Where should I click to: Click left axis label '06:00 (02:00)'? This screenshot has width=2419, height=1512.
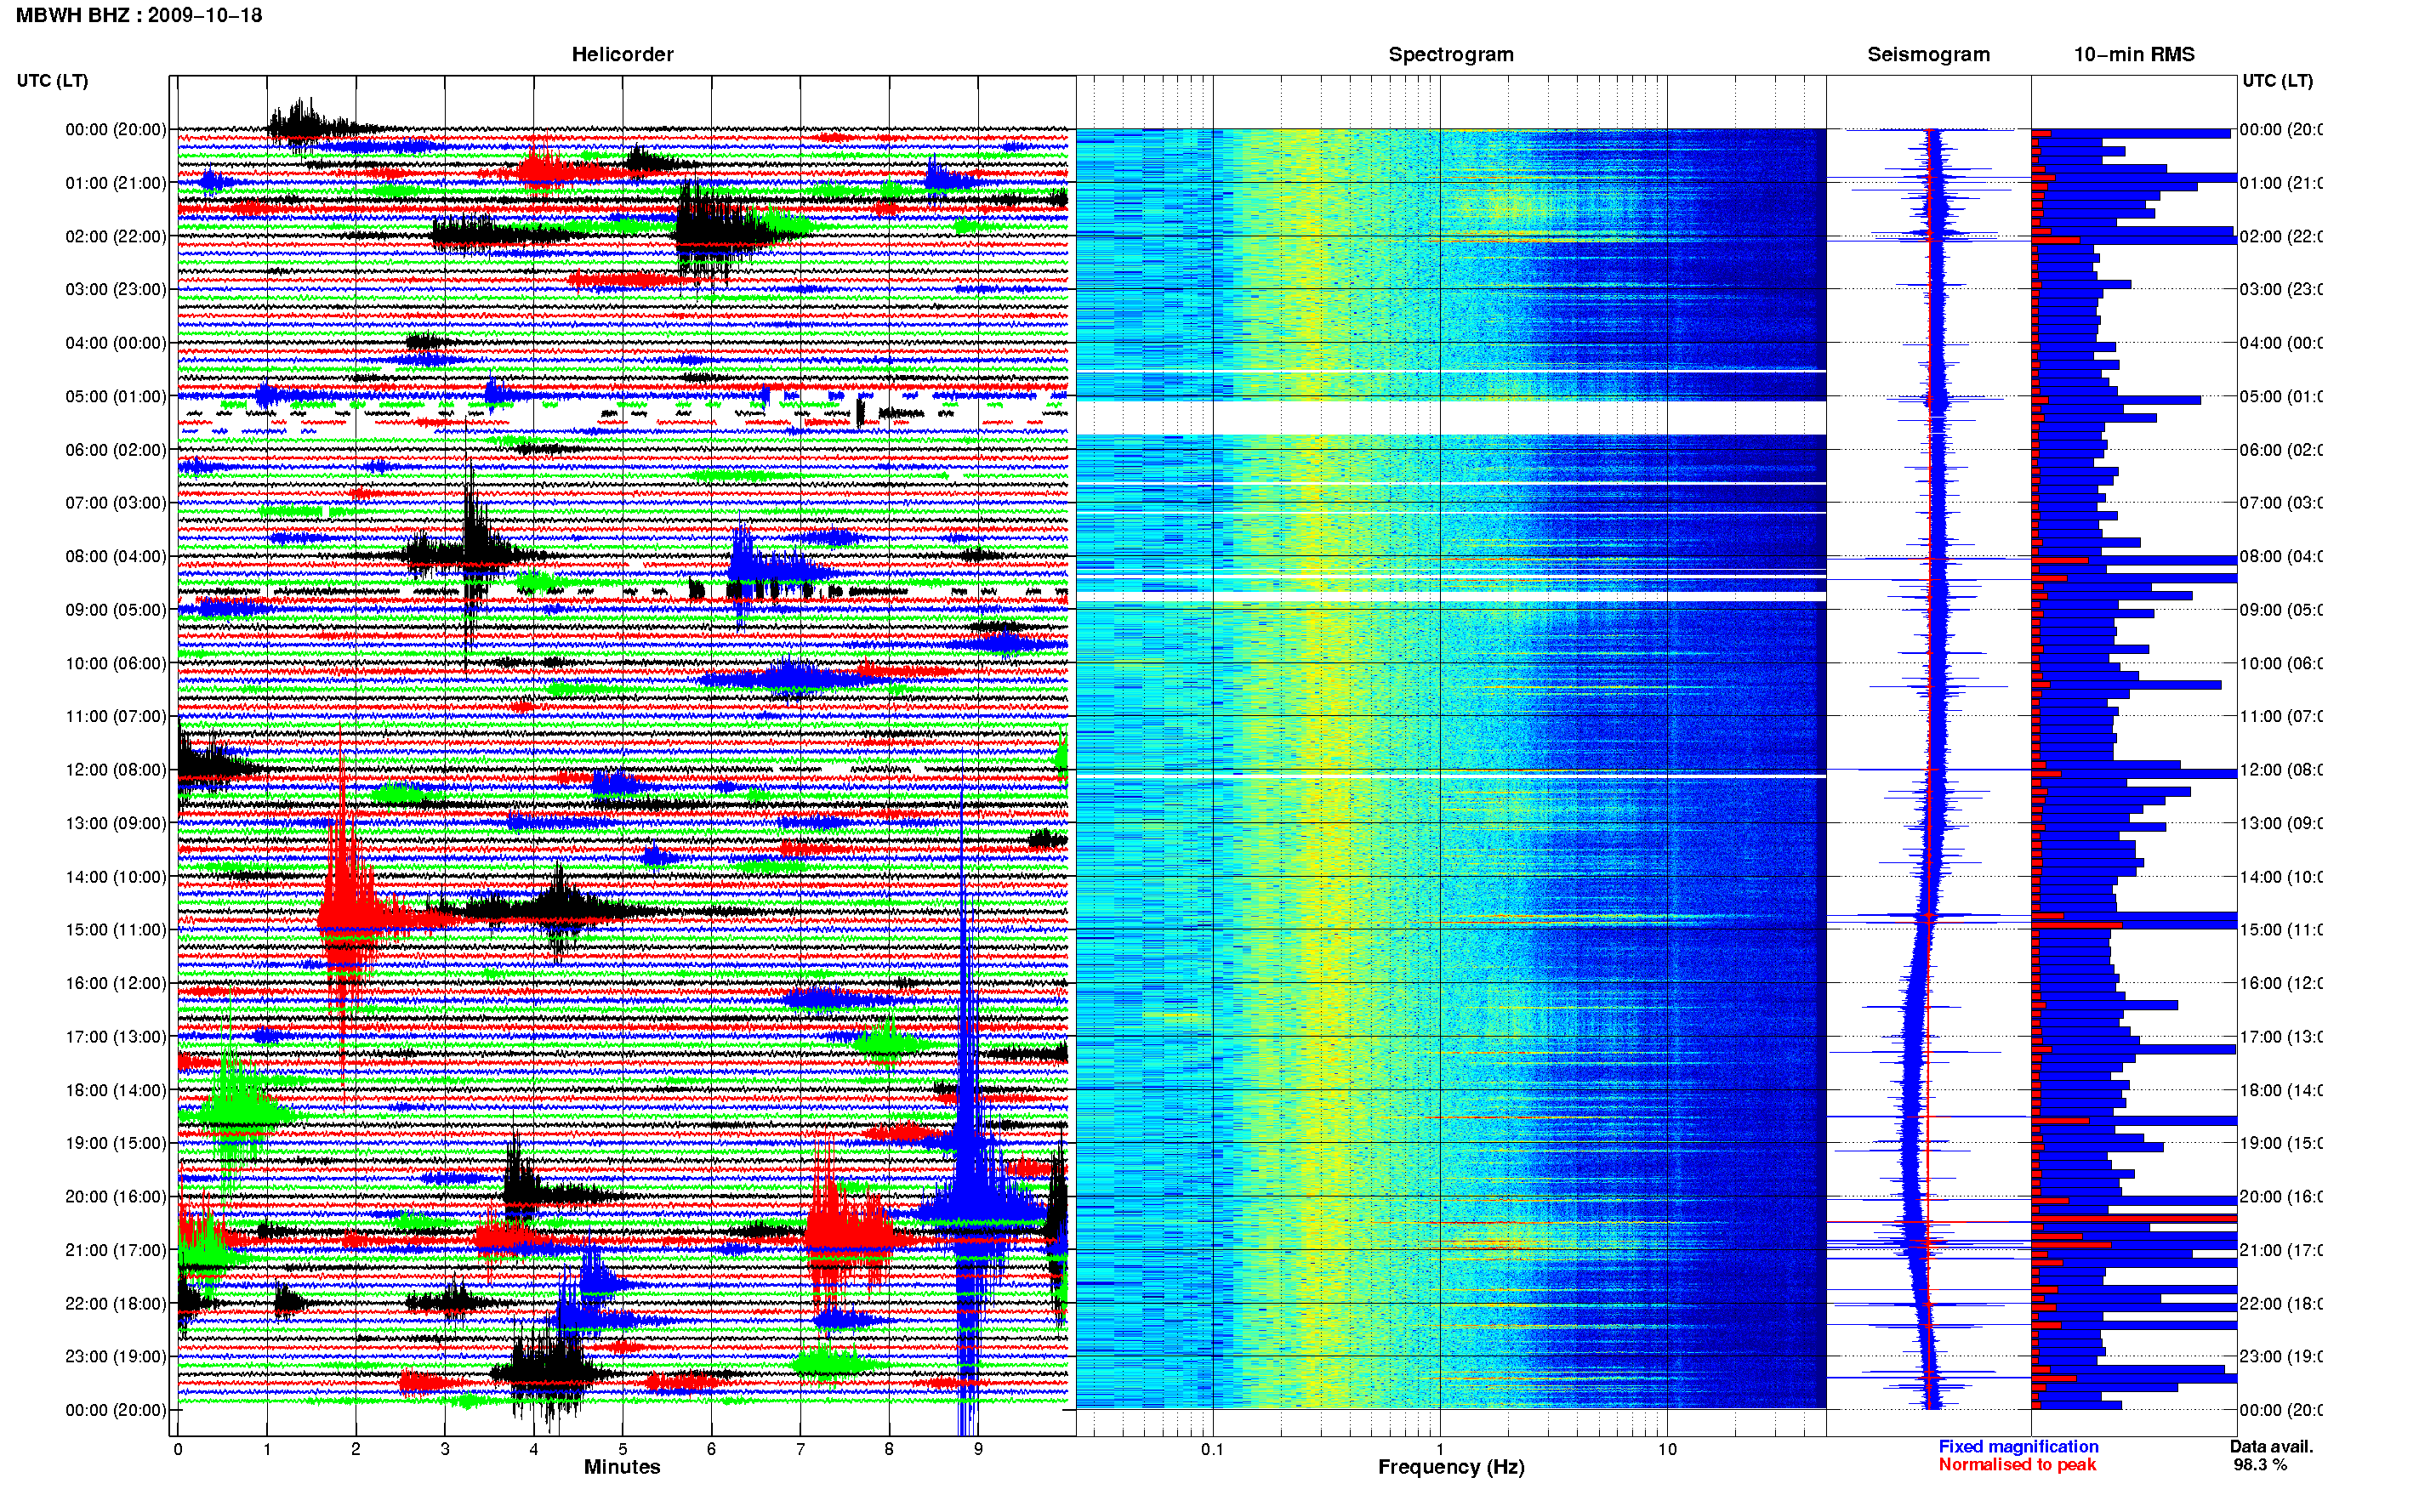116,450
